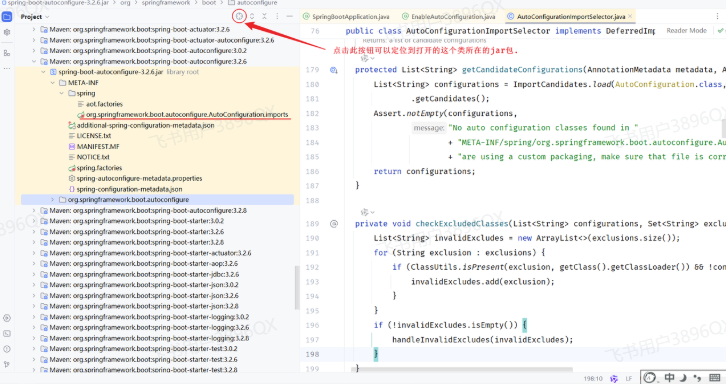The width and height of the screenshot is (726, 384).
Task: Open editor tabs options three-dot menu
Action: 717,16
